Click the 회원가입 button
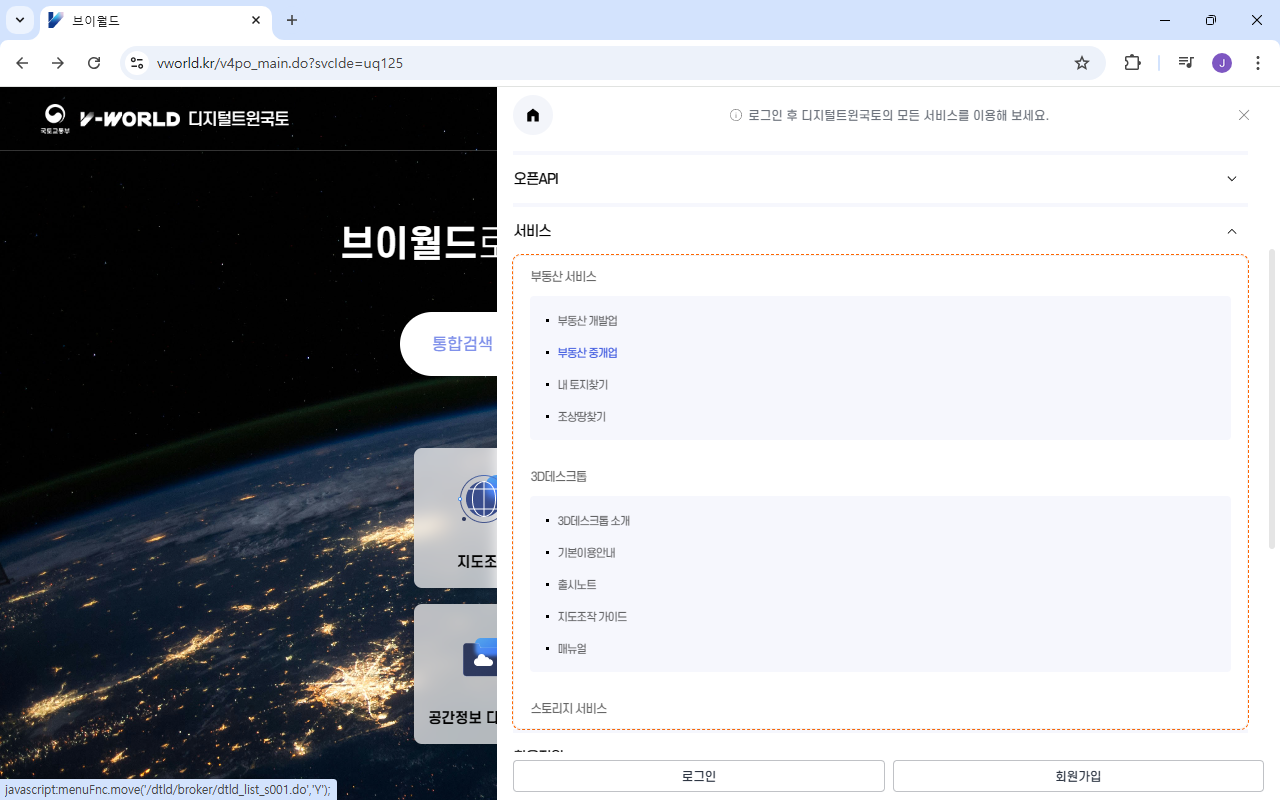 (1078, 776)
